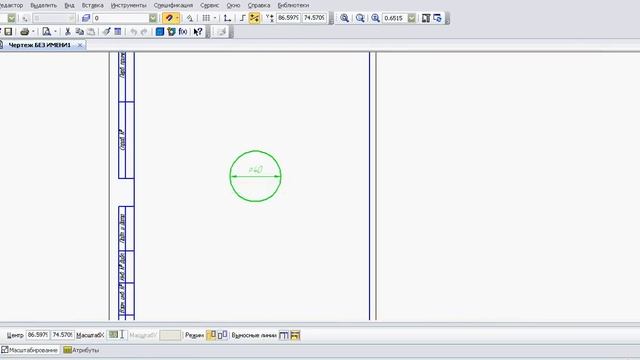Screen dimensions: 640x360
Task: Open the Спецификация menu
Action: click(173, 6)
